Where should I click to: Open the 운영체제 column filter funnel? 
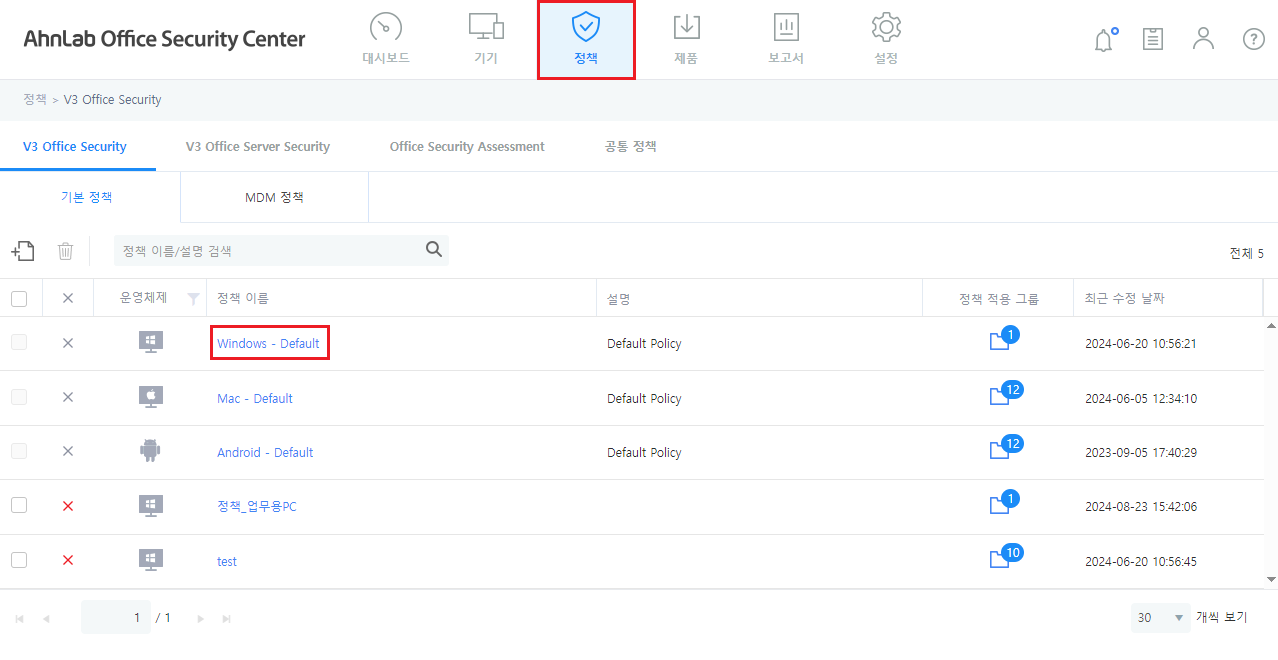(193, 299)
